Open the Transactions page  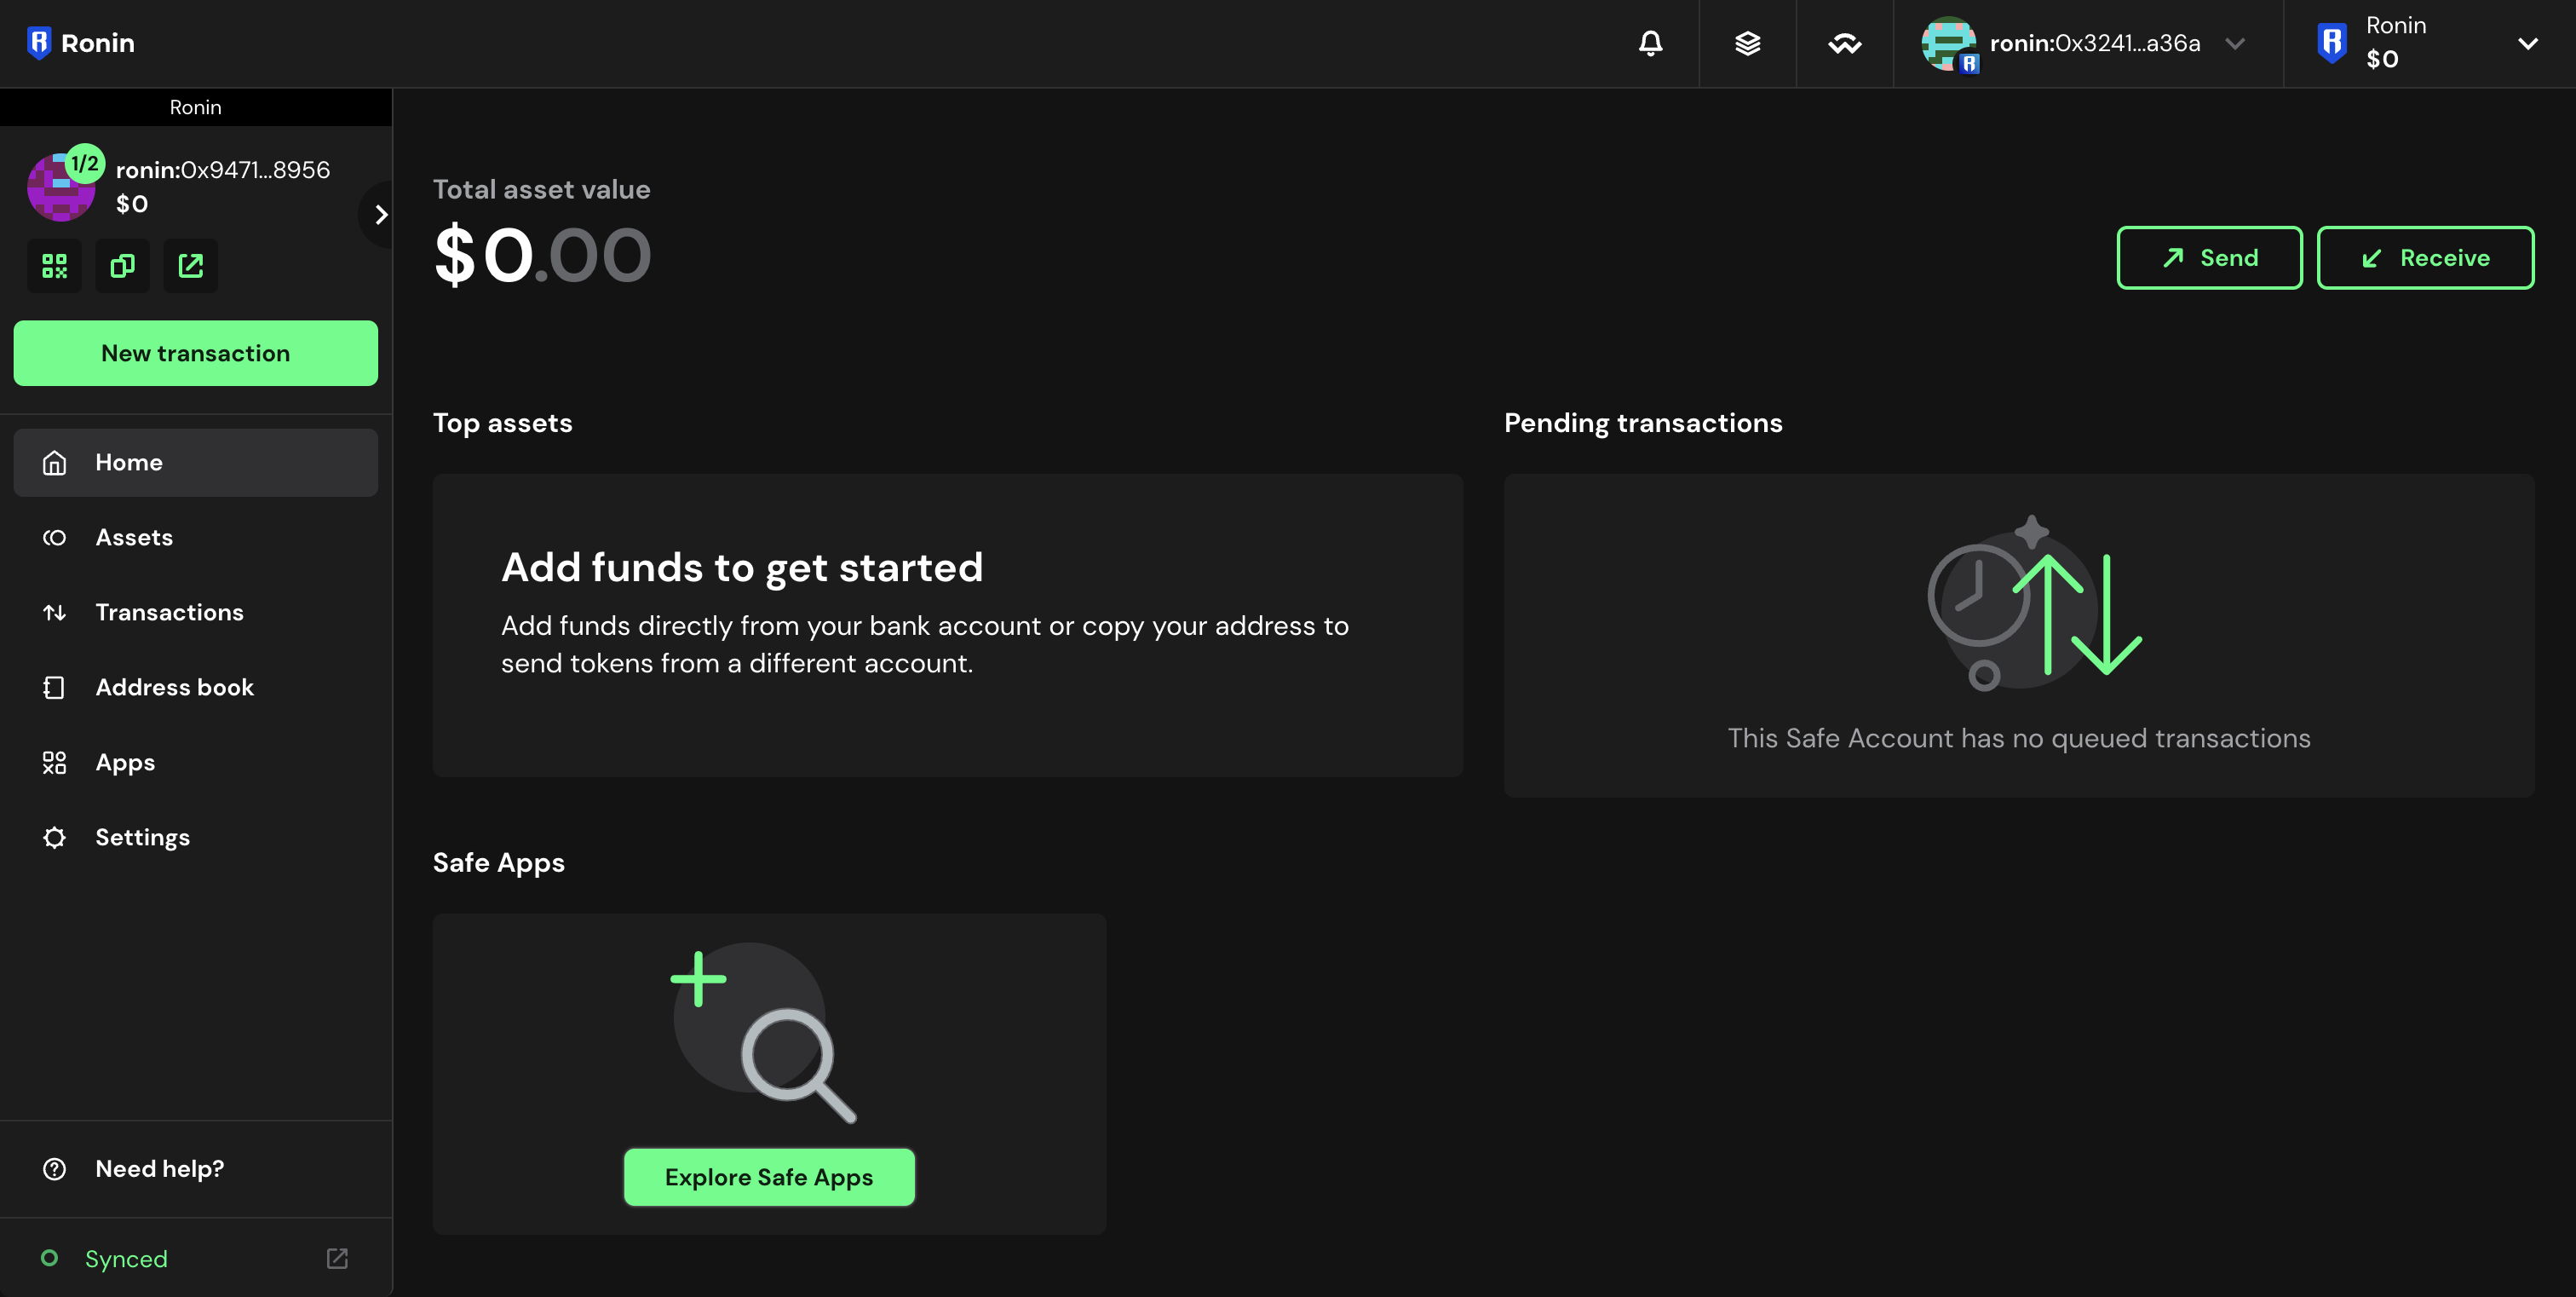coord(195,613)
